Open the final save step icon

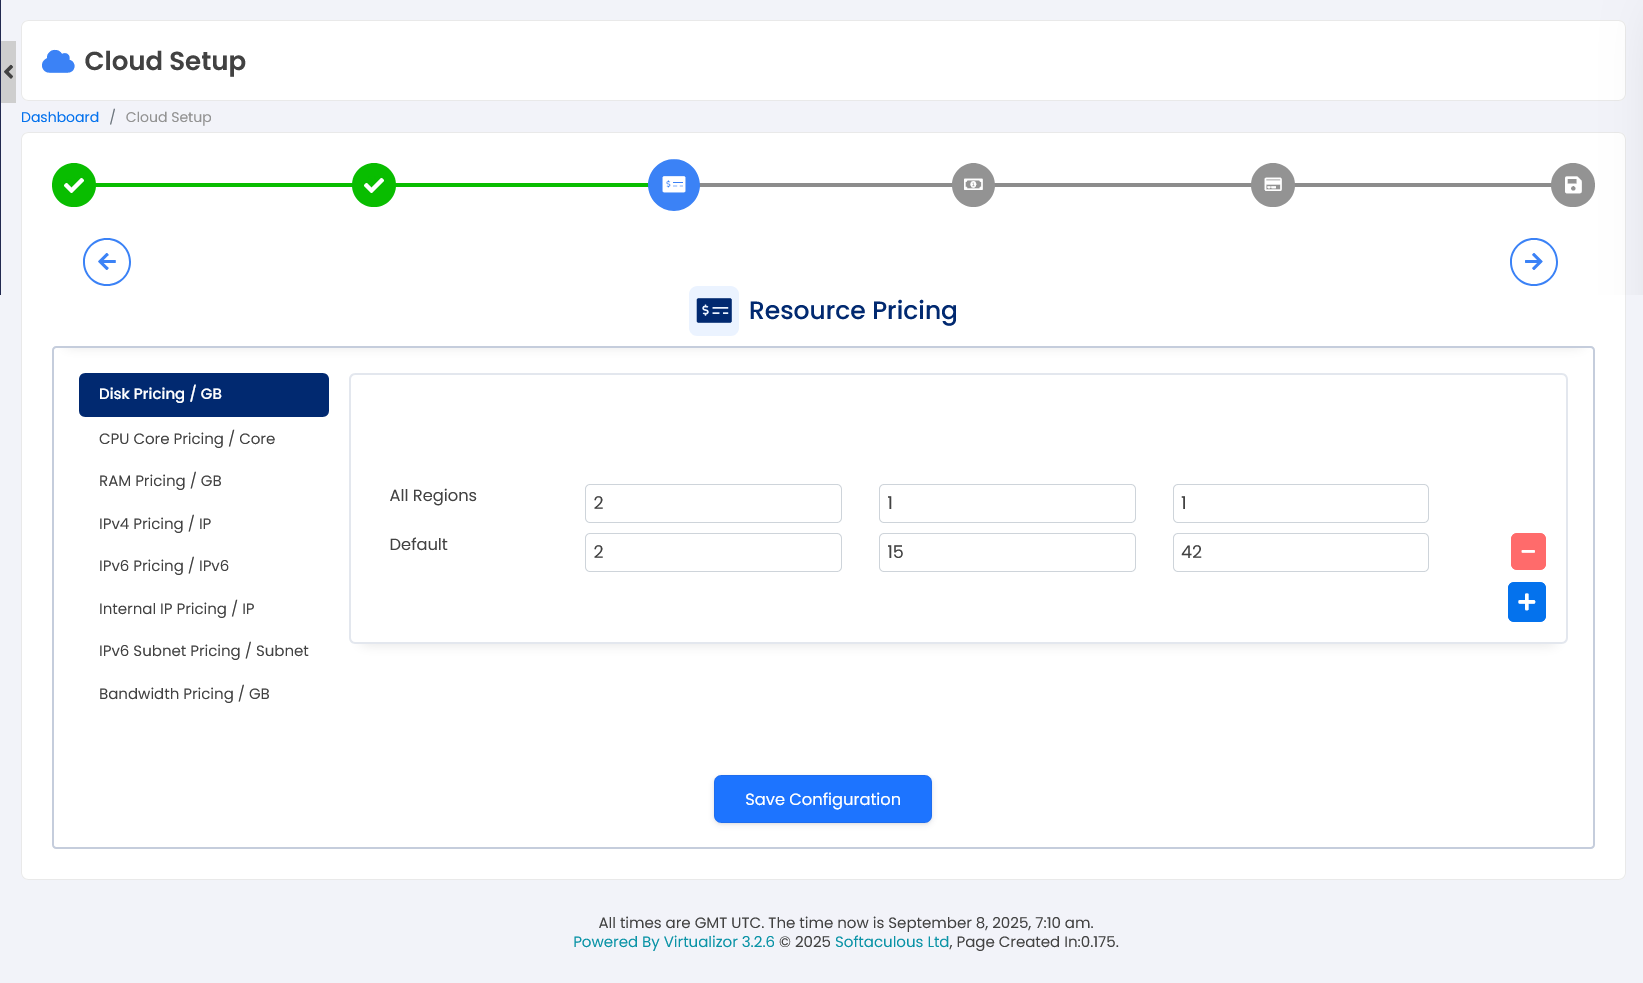[x=1572, y=185]
